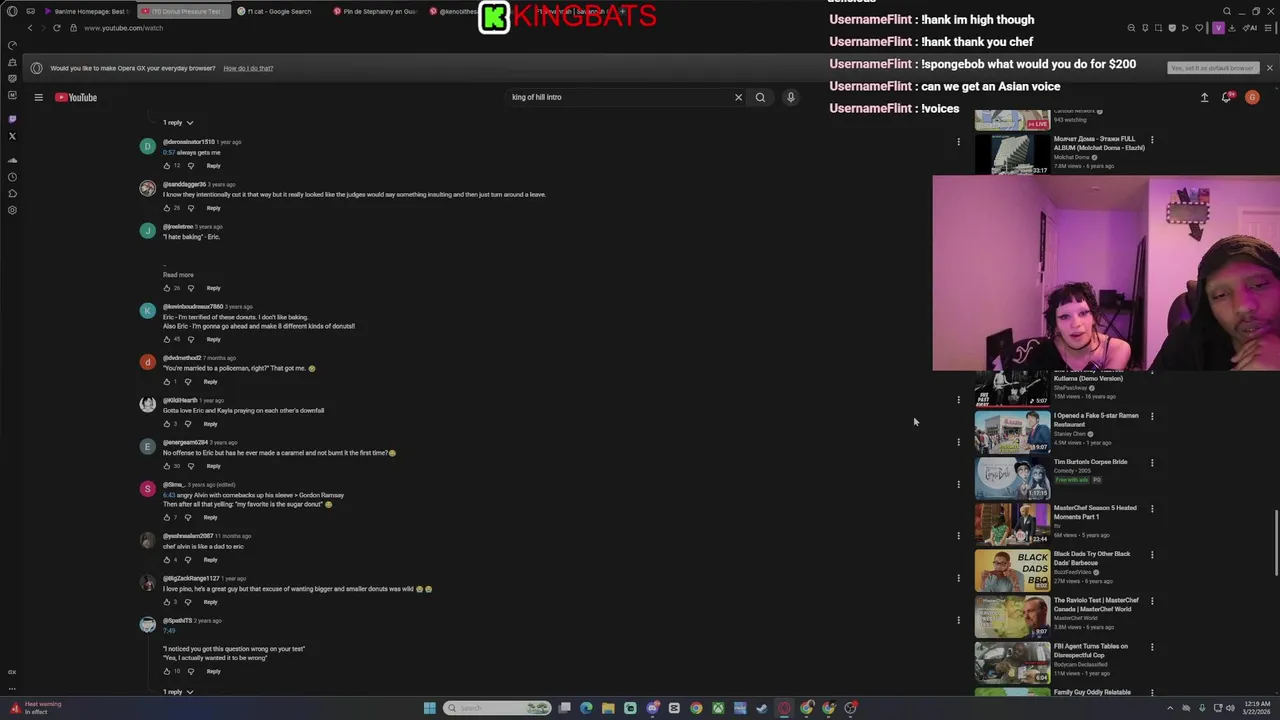Open Opera sidebar settings gear
The image size is (1280, 720).
coord(12,210)
